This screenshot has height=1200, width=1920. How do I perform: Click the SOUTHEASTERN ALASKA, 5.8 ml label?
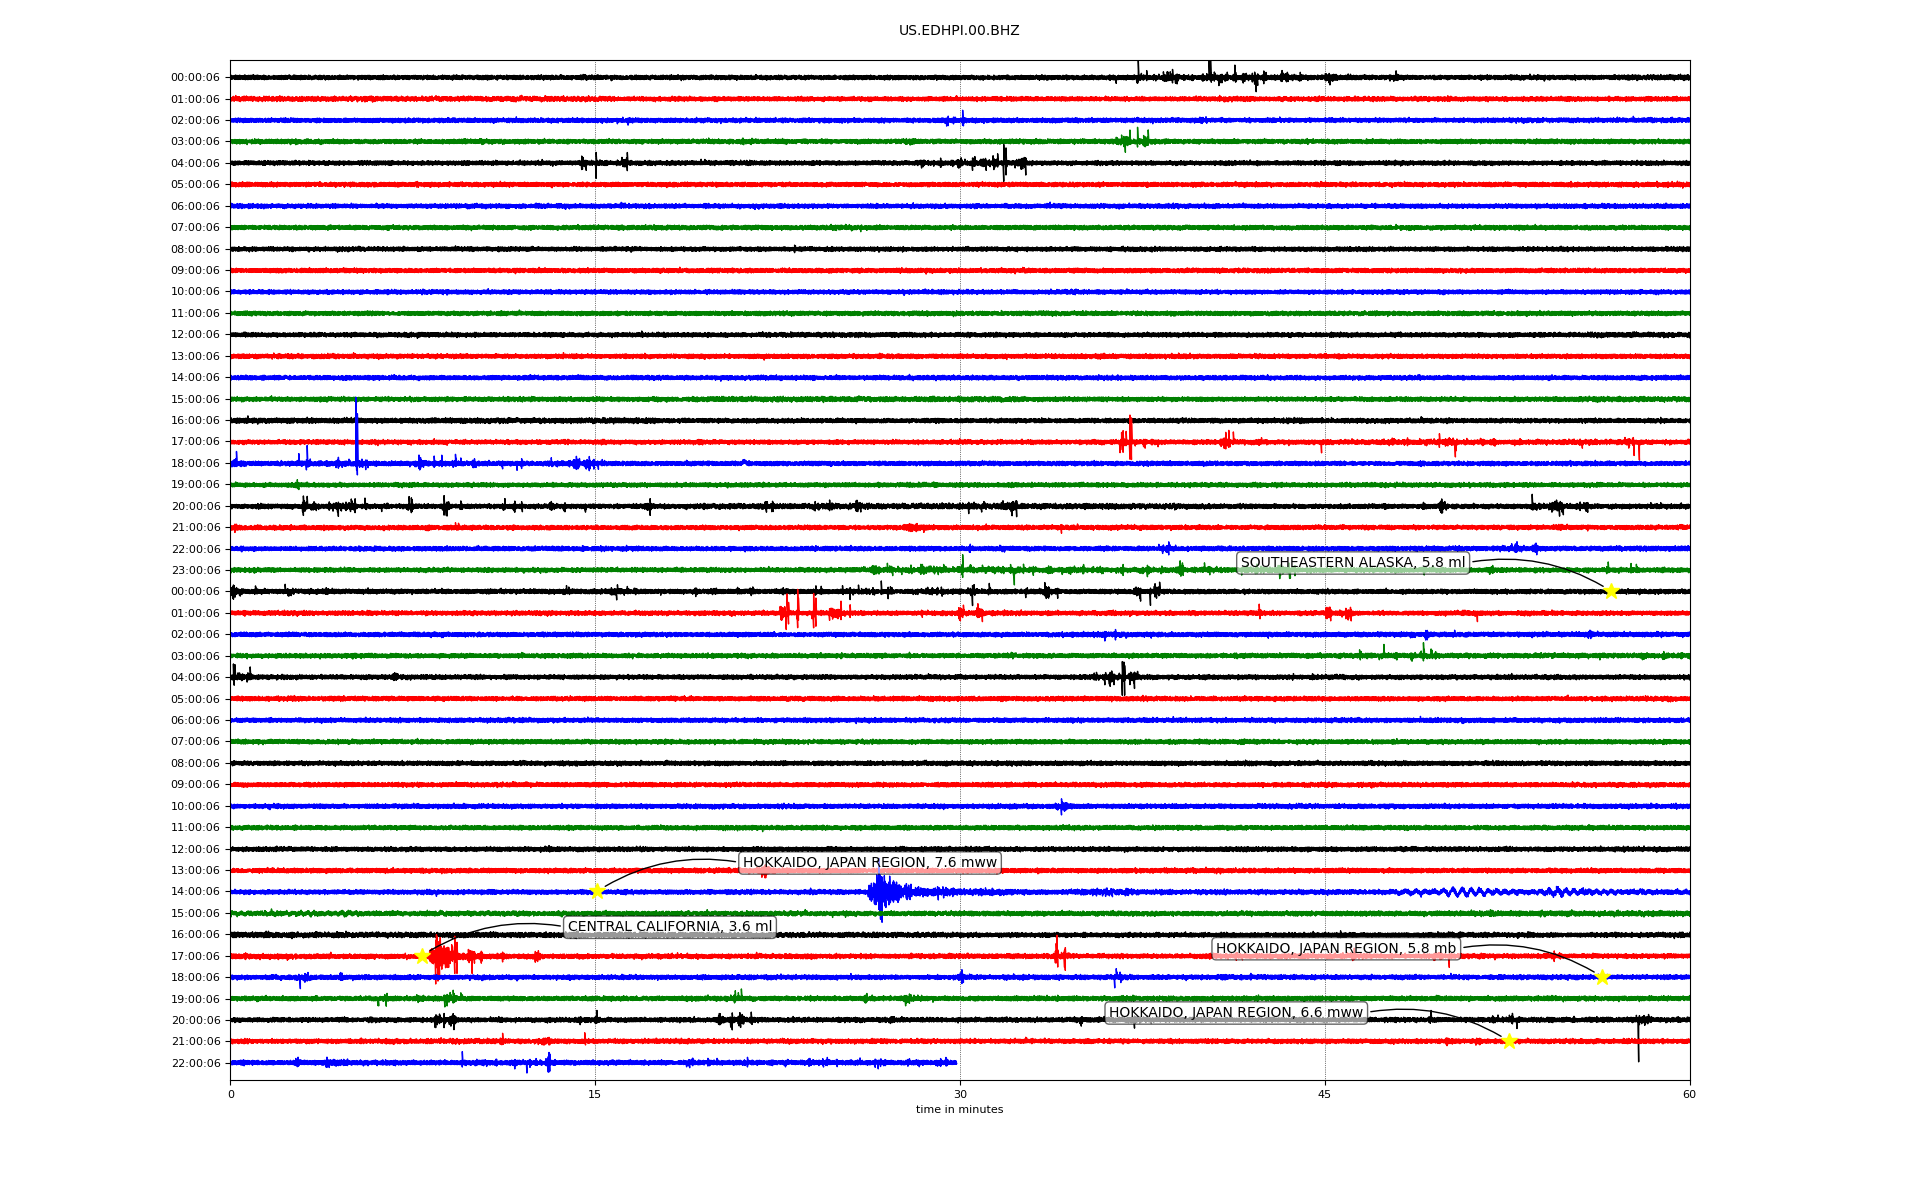pos(1352,563)
